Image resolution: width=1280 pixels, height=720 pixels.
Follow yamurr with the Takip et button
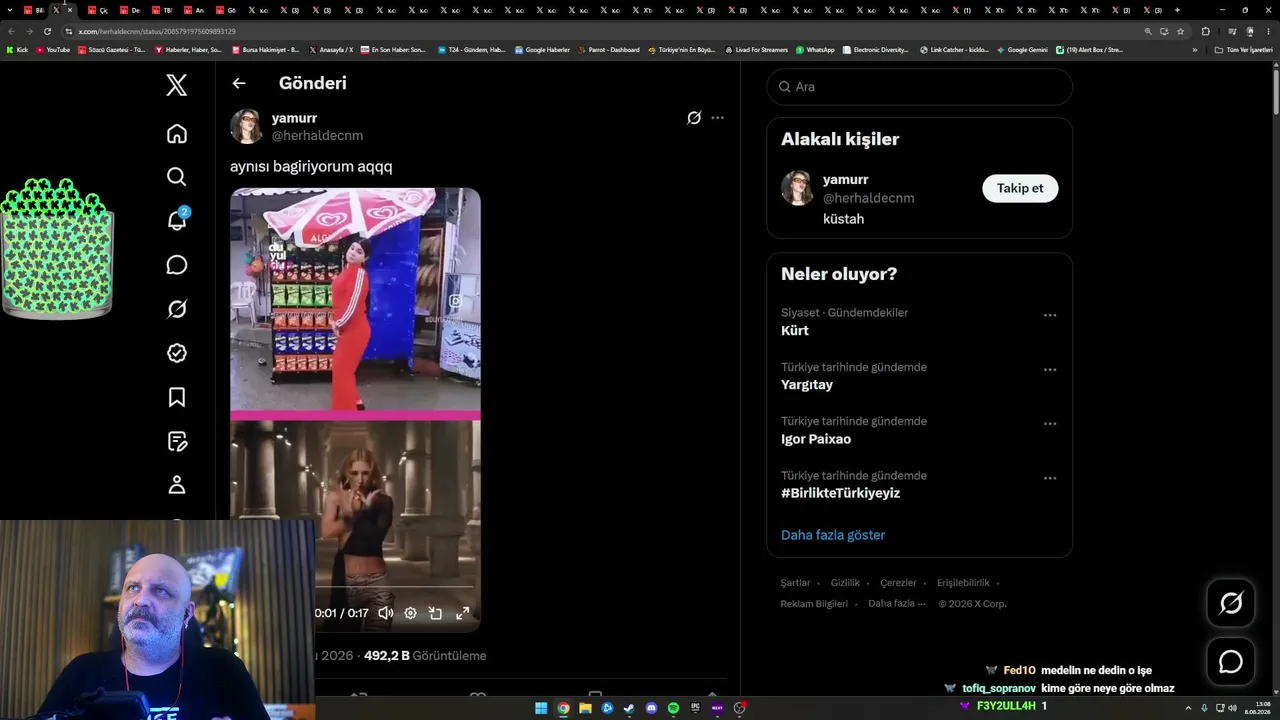[1020, 188]
